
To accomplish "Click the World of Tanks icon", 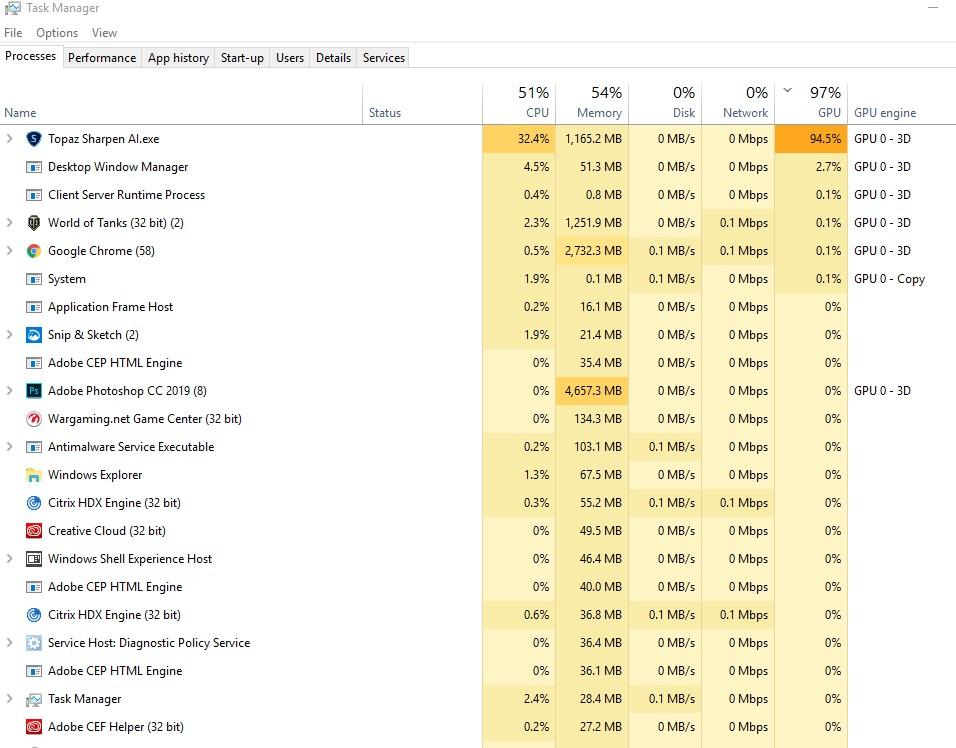I will pyautogui.click(x=34, y=223).
